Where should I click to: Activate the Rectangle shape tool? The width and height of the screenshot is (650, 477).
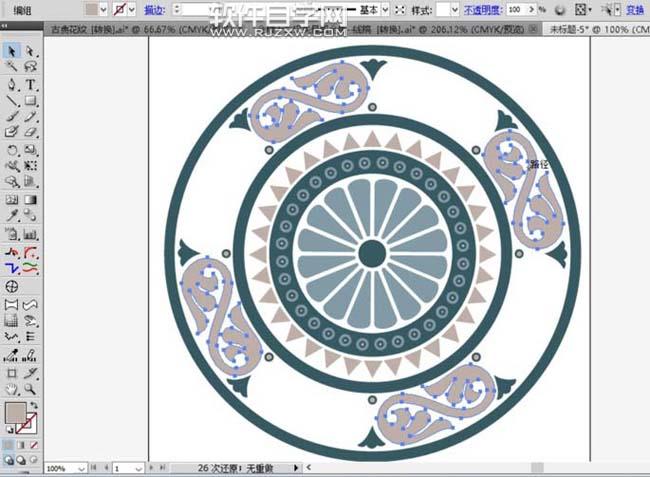pyautogui.click(x=31, y=101)
